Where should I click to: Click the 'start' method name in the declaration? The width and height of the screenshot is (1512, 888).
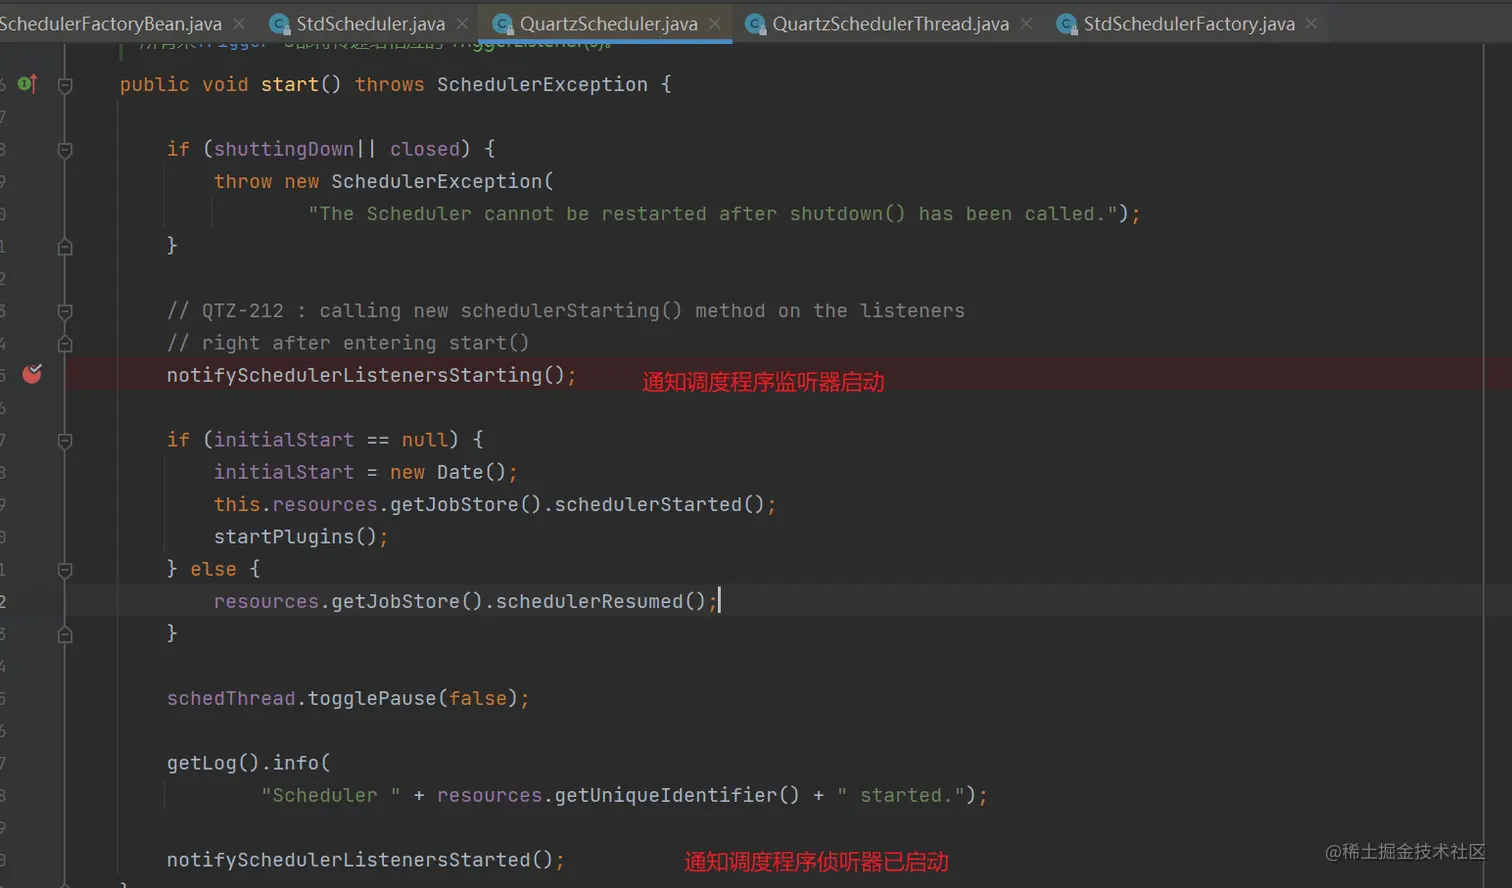(290, 85)
